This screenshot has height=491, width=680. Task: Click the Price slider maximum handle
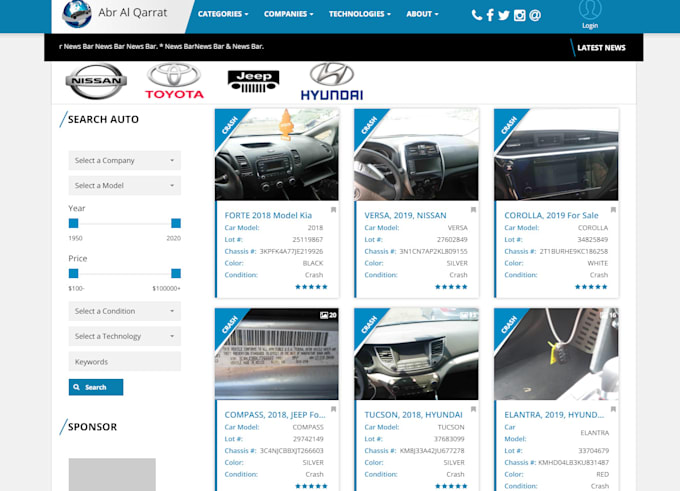pyautogui.click(x=176, y=273)
